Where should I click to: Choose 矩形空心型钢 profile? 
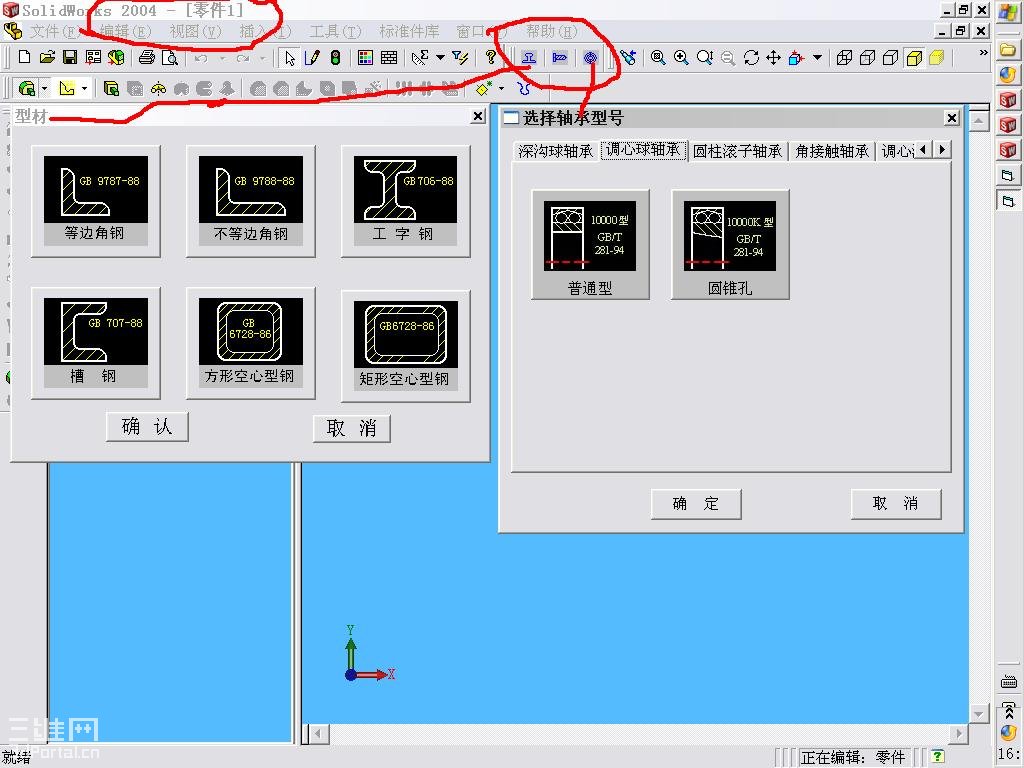406,346
